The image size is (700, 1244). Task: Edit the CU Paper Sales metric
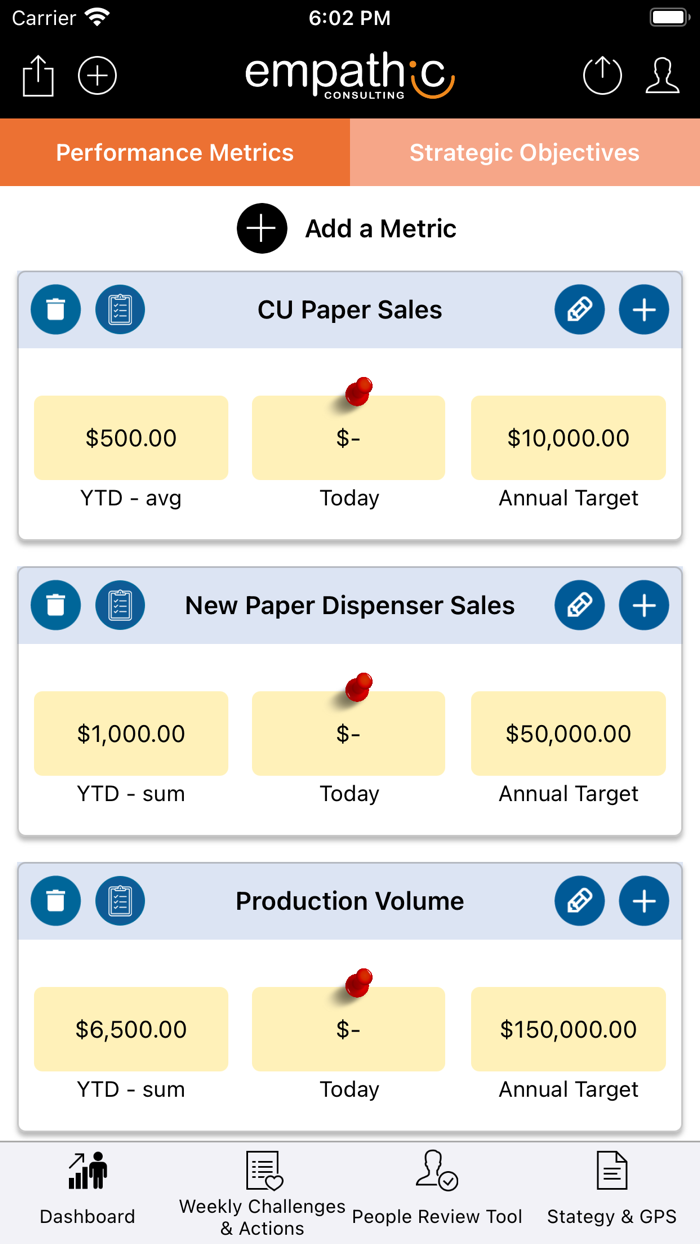pyautogui.click(x=580, y=310)
